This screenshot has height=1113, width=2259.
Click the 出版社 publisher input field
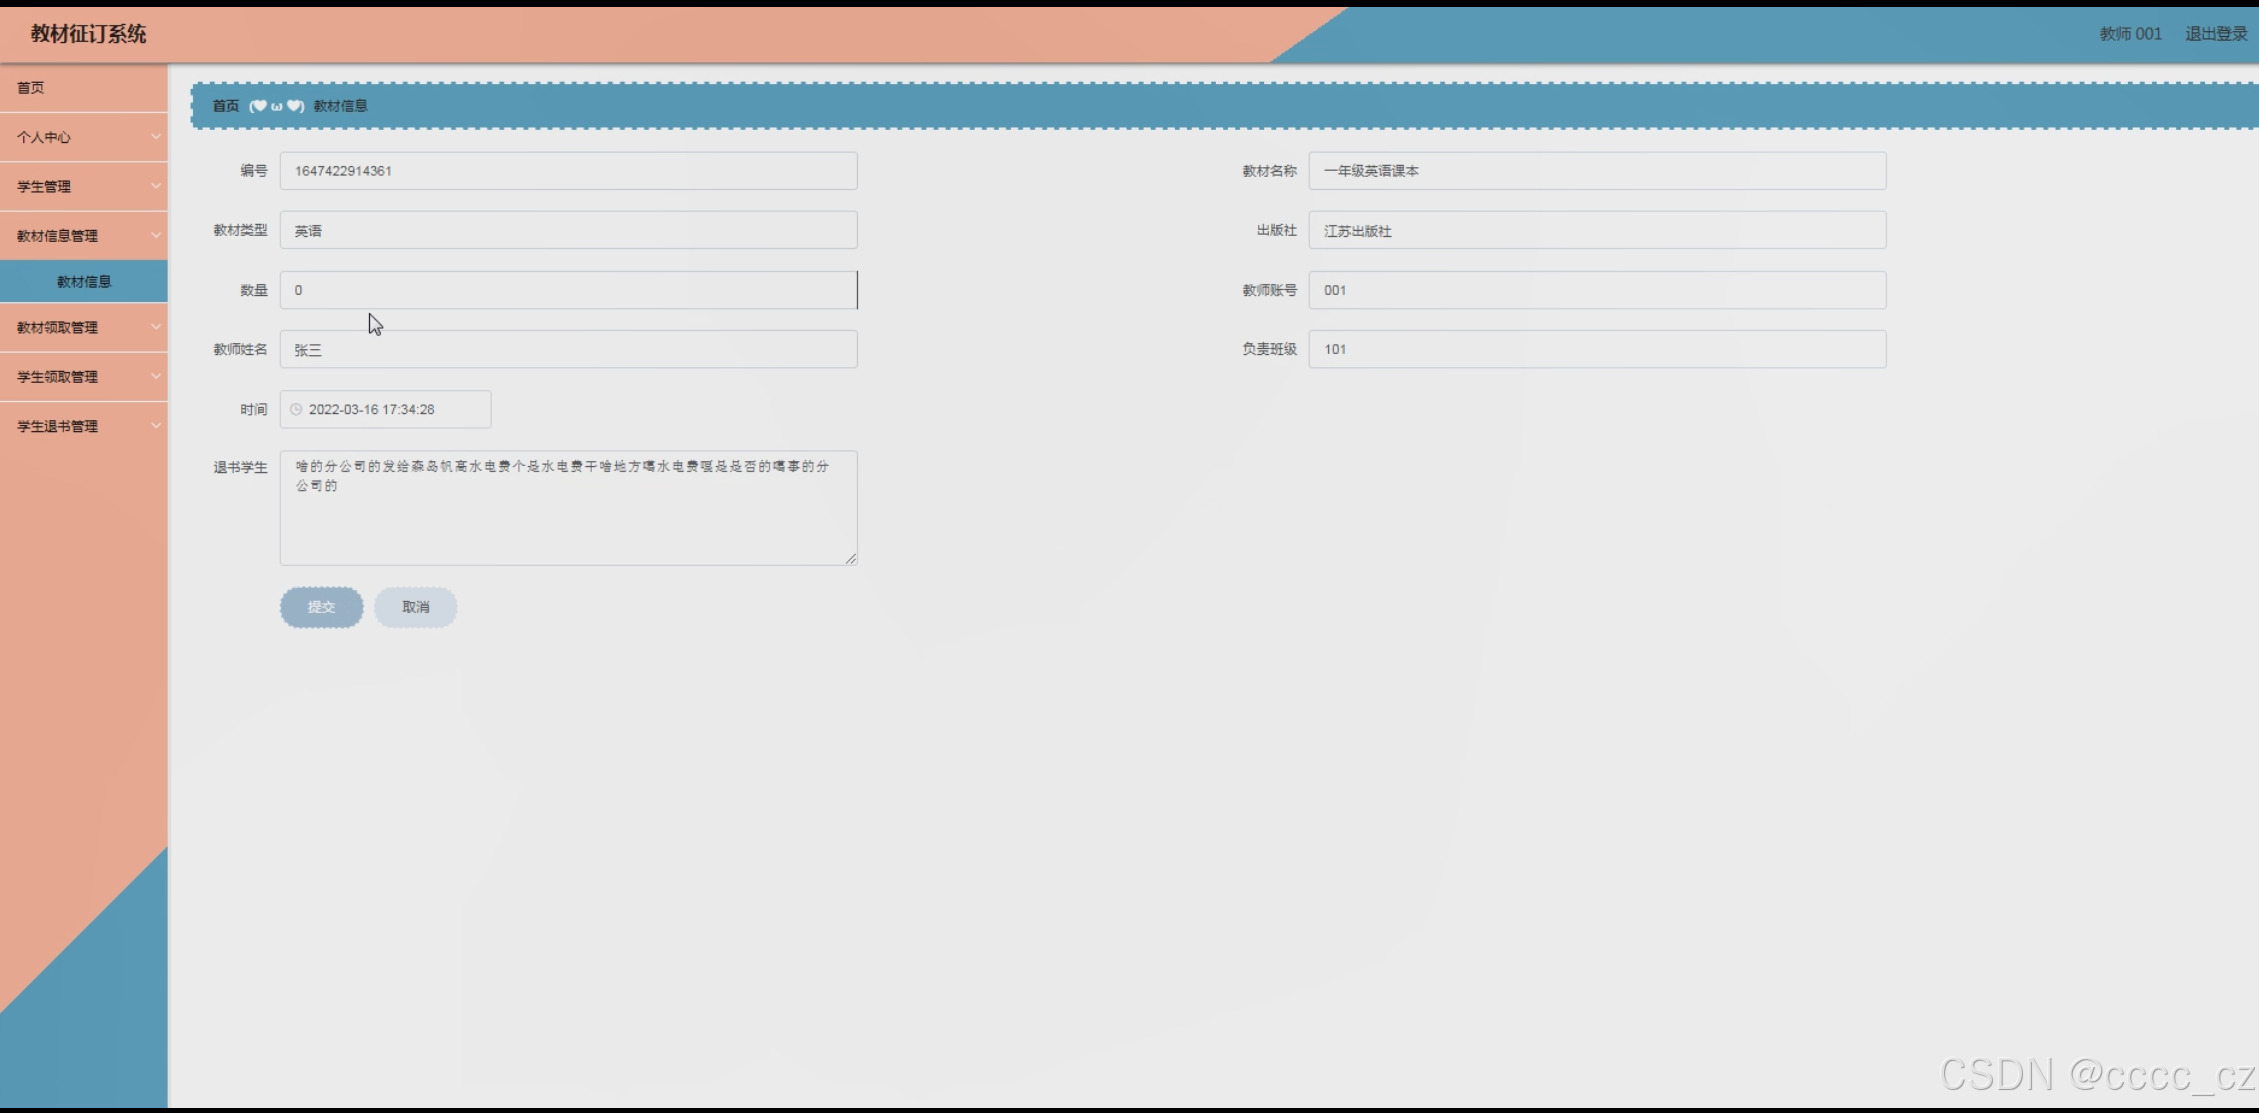(x=1596, y=231)
